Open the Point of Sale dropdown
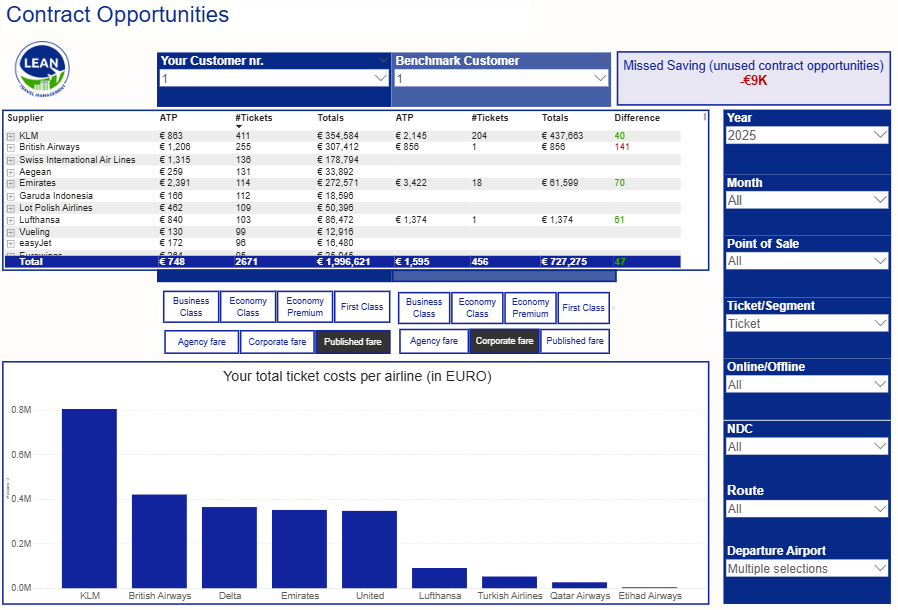The width and height of the screenshot is (898, 610). (x=806, y=261)
